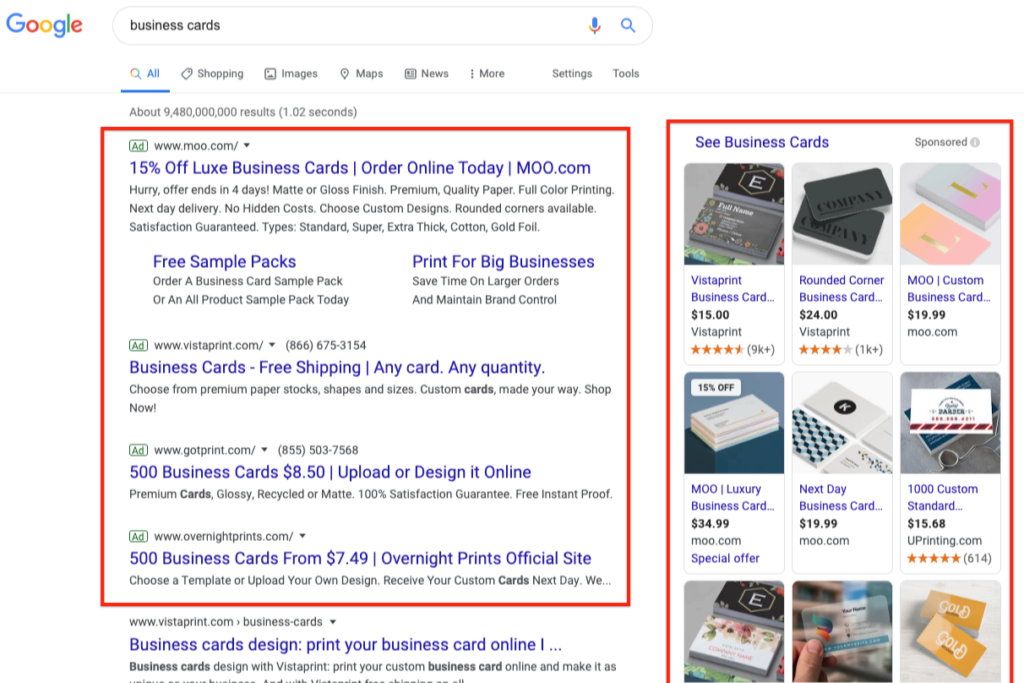This screenshot has width=1024, height=683.
Task: Click the Rounded Corner black card thumbnail
Action: coord(842,214)
